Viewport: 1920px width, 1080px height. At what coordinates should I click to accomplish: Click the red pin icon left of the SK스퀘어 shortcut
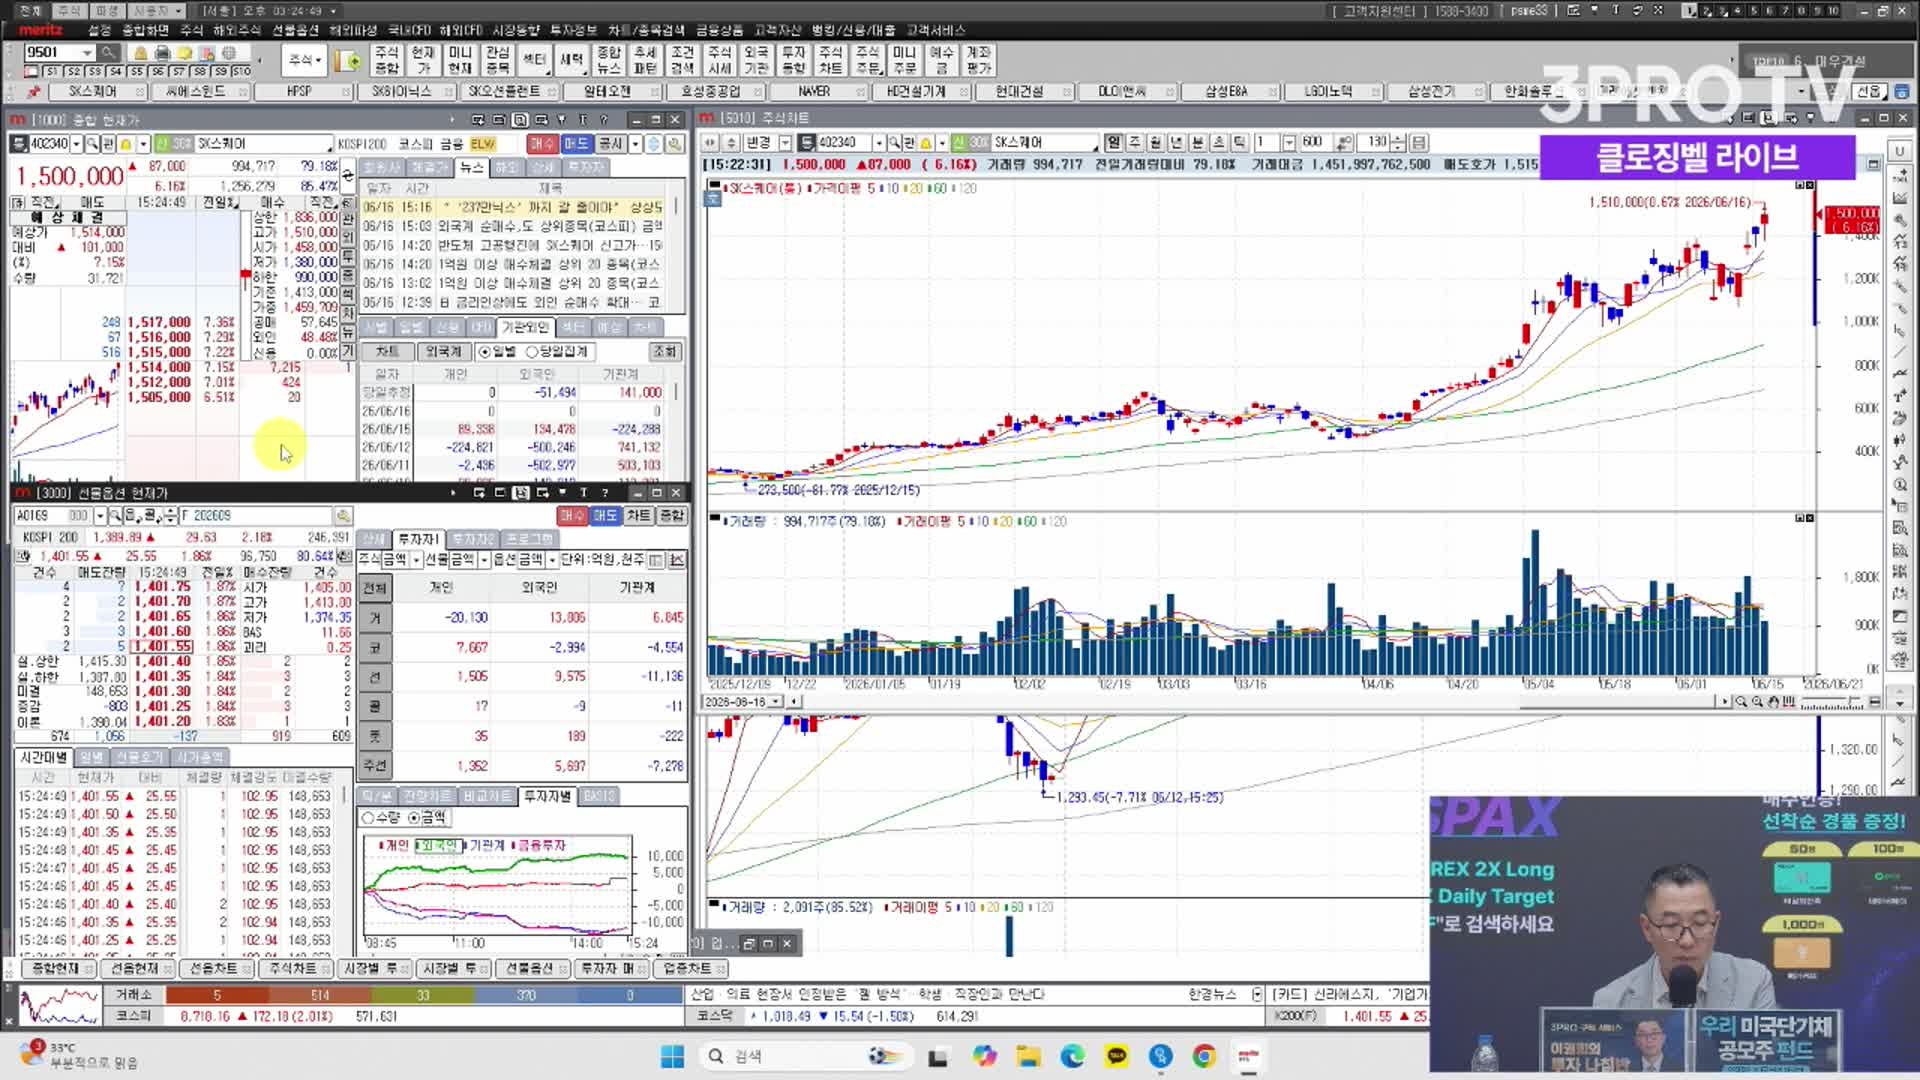click(x=34, y=91)
